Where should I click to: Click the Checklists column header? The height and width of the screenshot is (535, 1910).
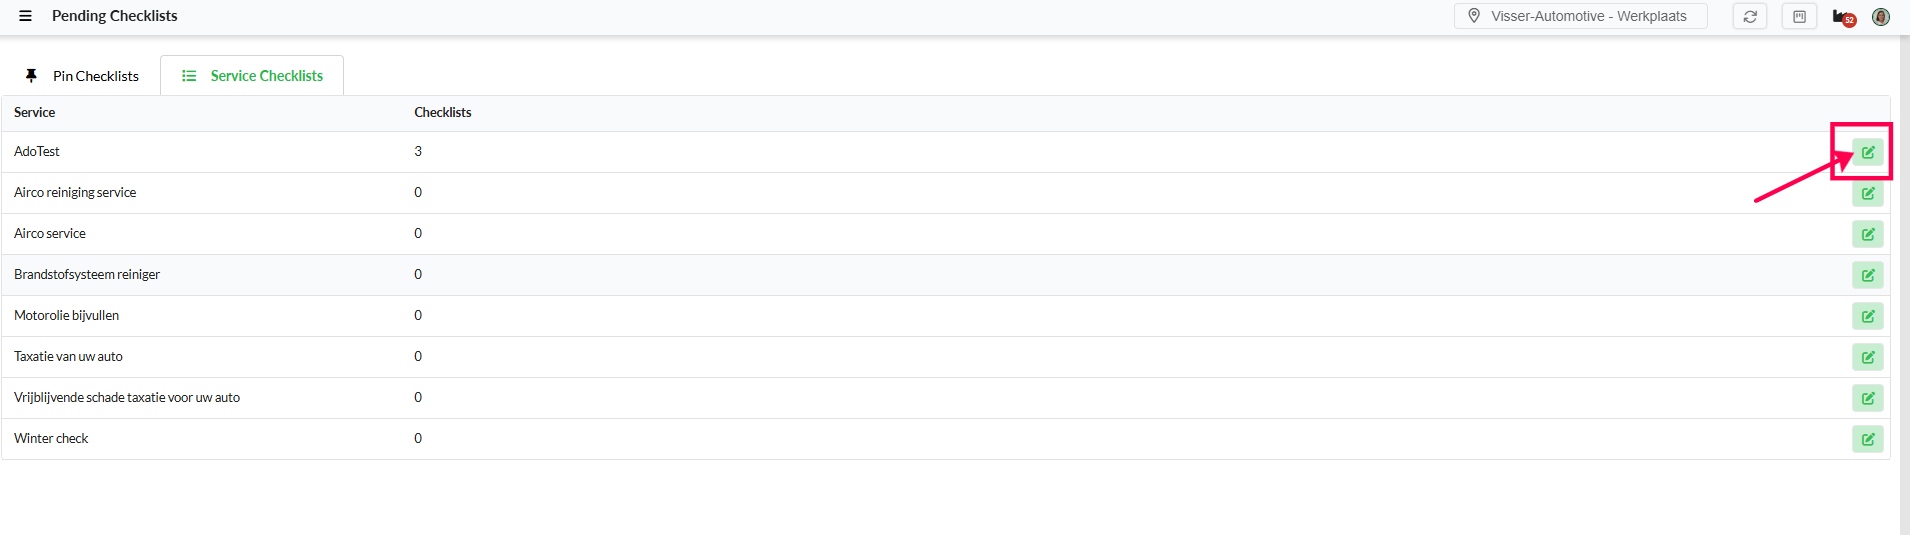coord(443,113)
